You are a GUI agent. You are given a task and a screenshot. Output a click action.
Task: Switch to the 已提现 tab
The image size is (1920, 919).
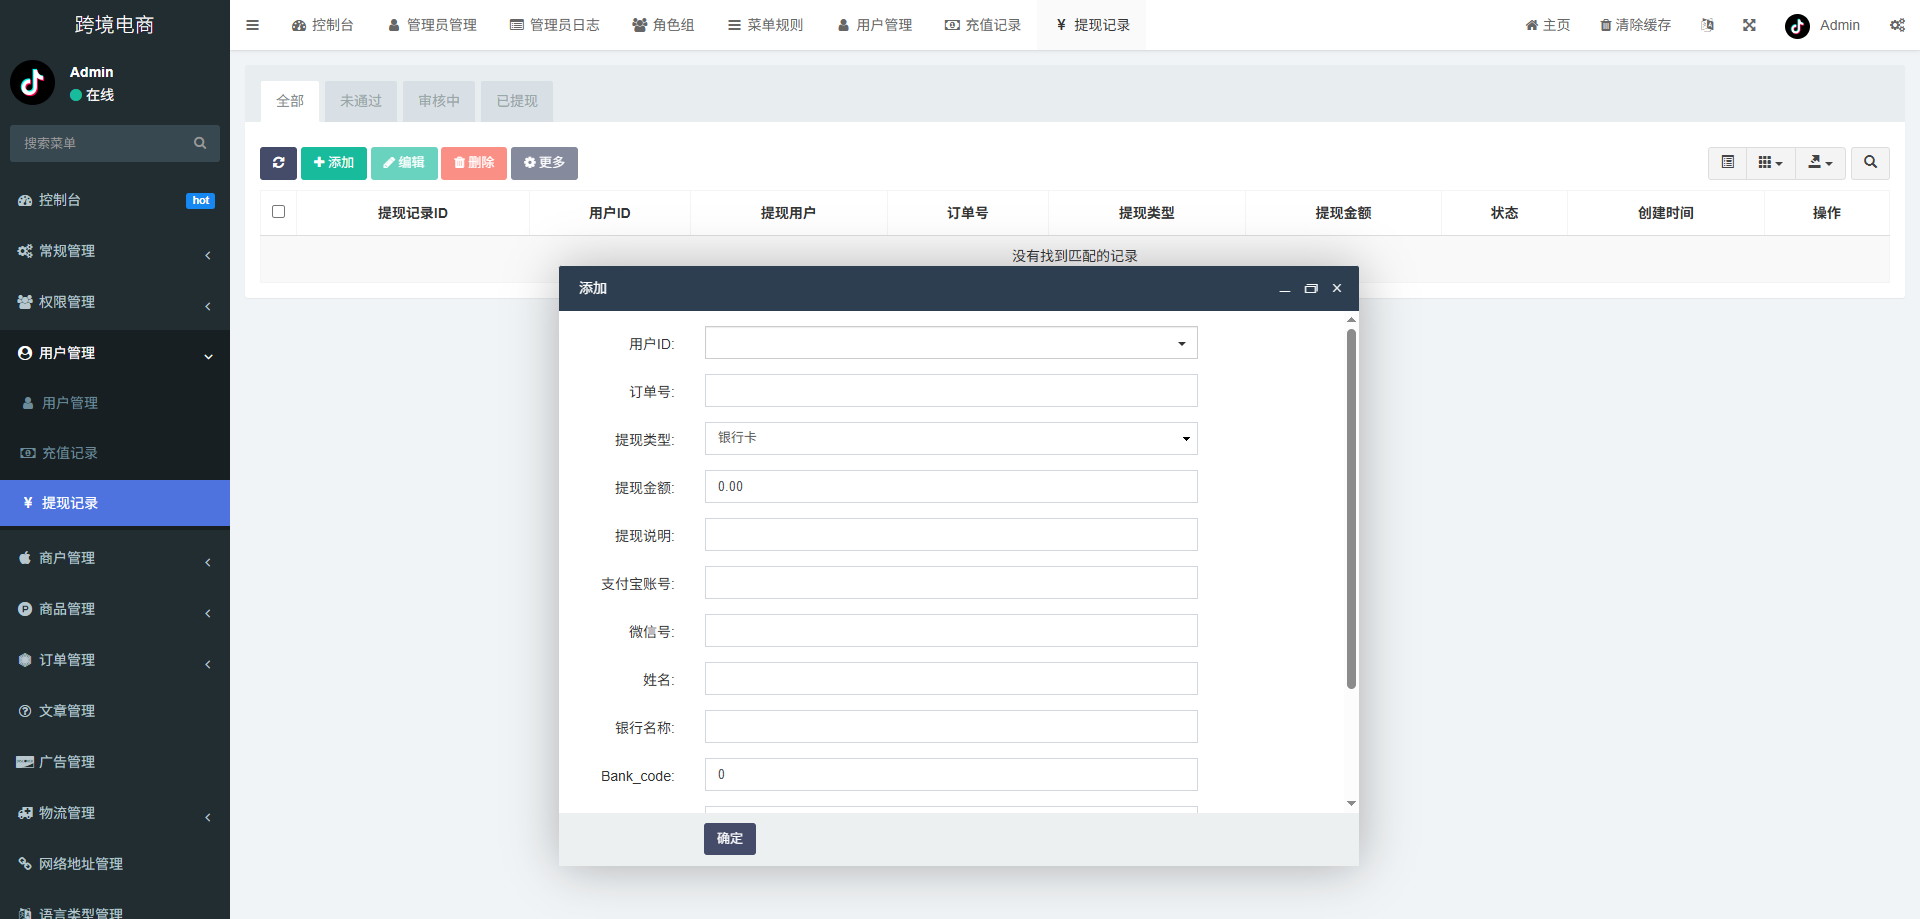coord(516,101)
